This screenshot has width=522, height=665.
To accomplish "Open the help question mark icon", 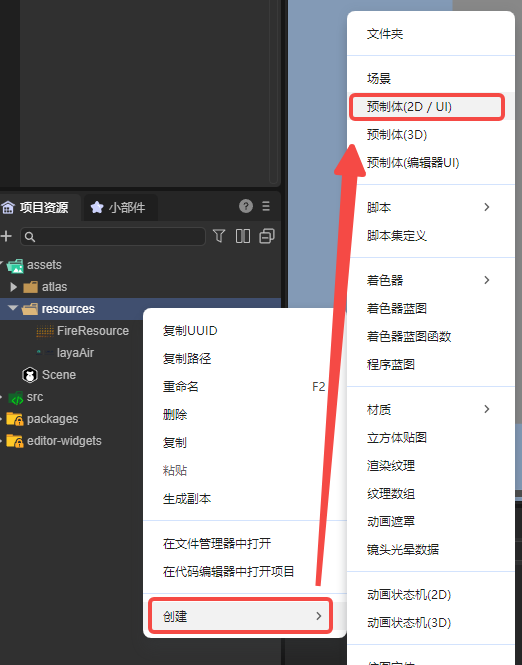I will pyautogui.click(x=246, y=206).
